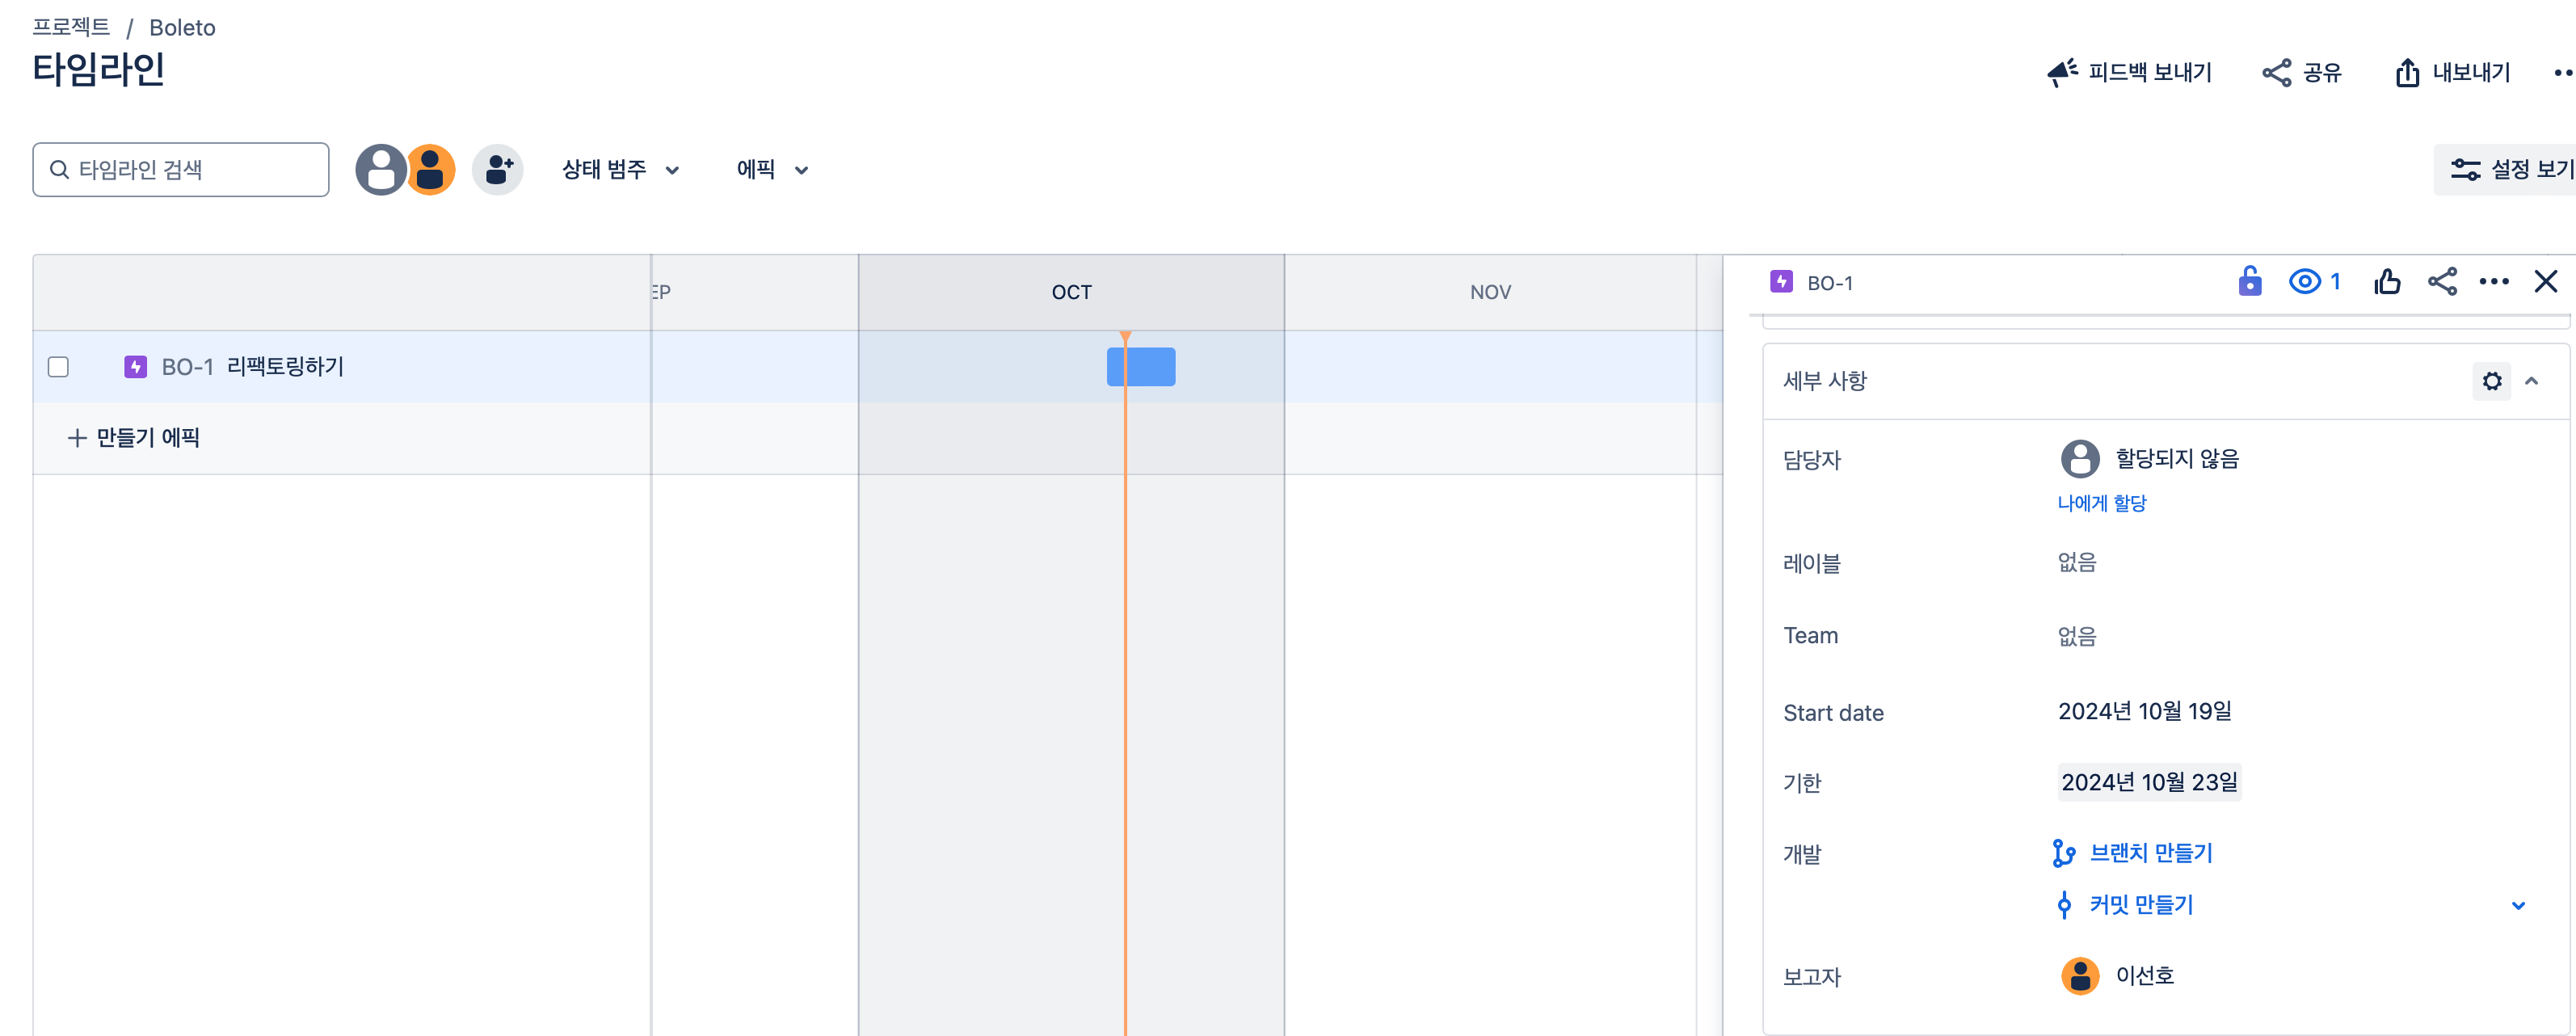Toggle the gray unassigned avatar filter

(380, 170)
